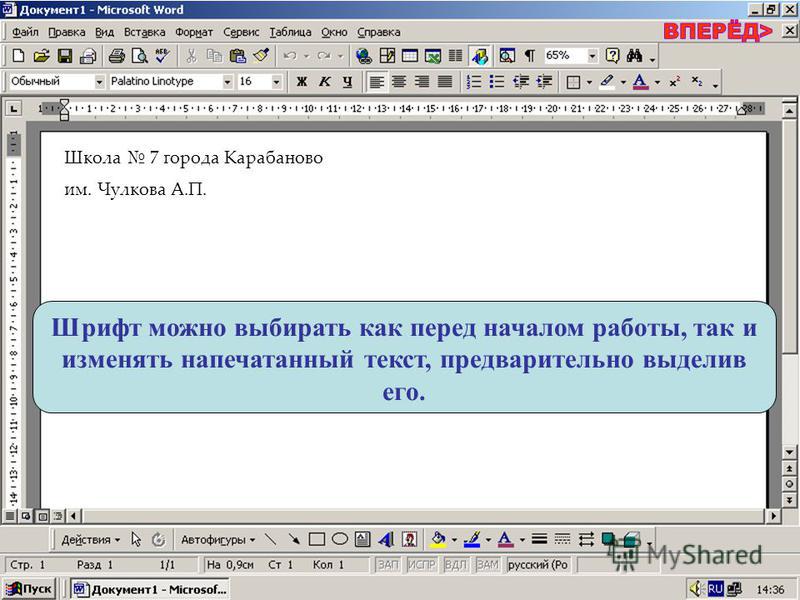Viewport: 800px width, 600px height.
Task: Expand Автофигуры menu
Action: (x=218, y=540)
